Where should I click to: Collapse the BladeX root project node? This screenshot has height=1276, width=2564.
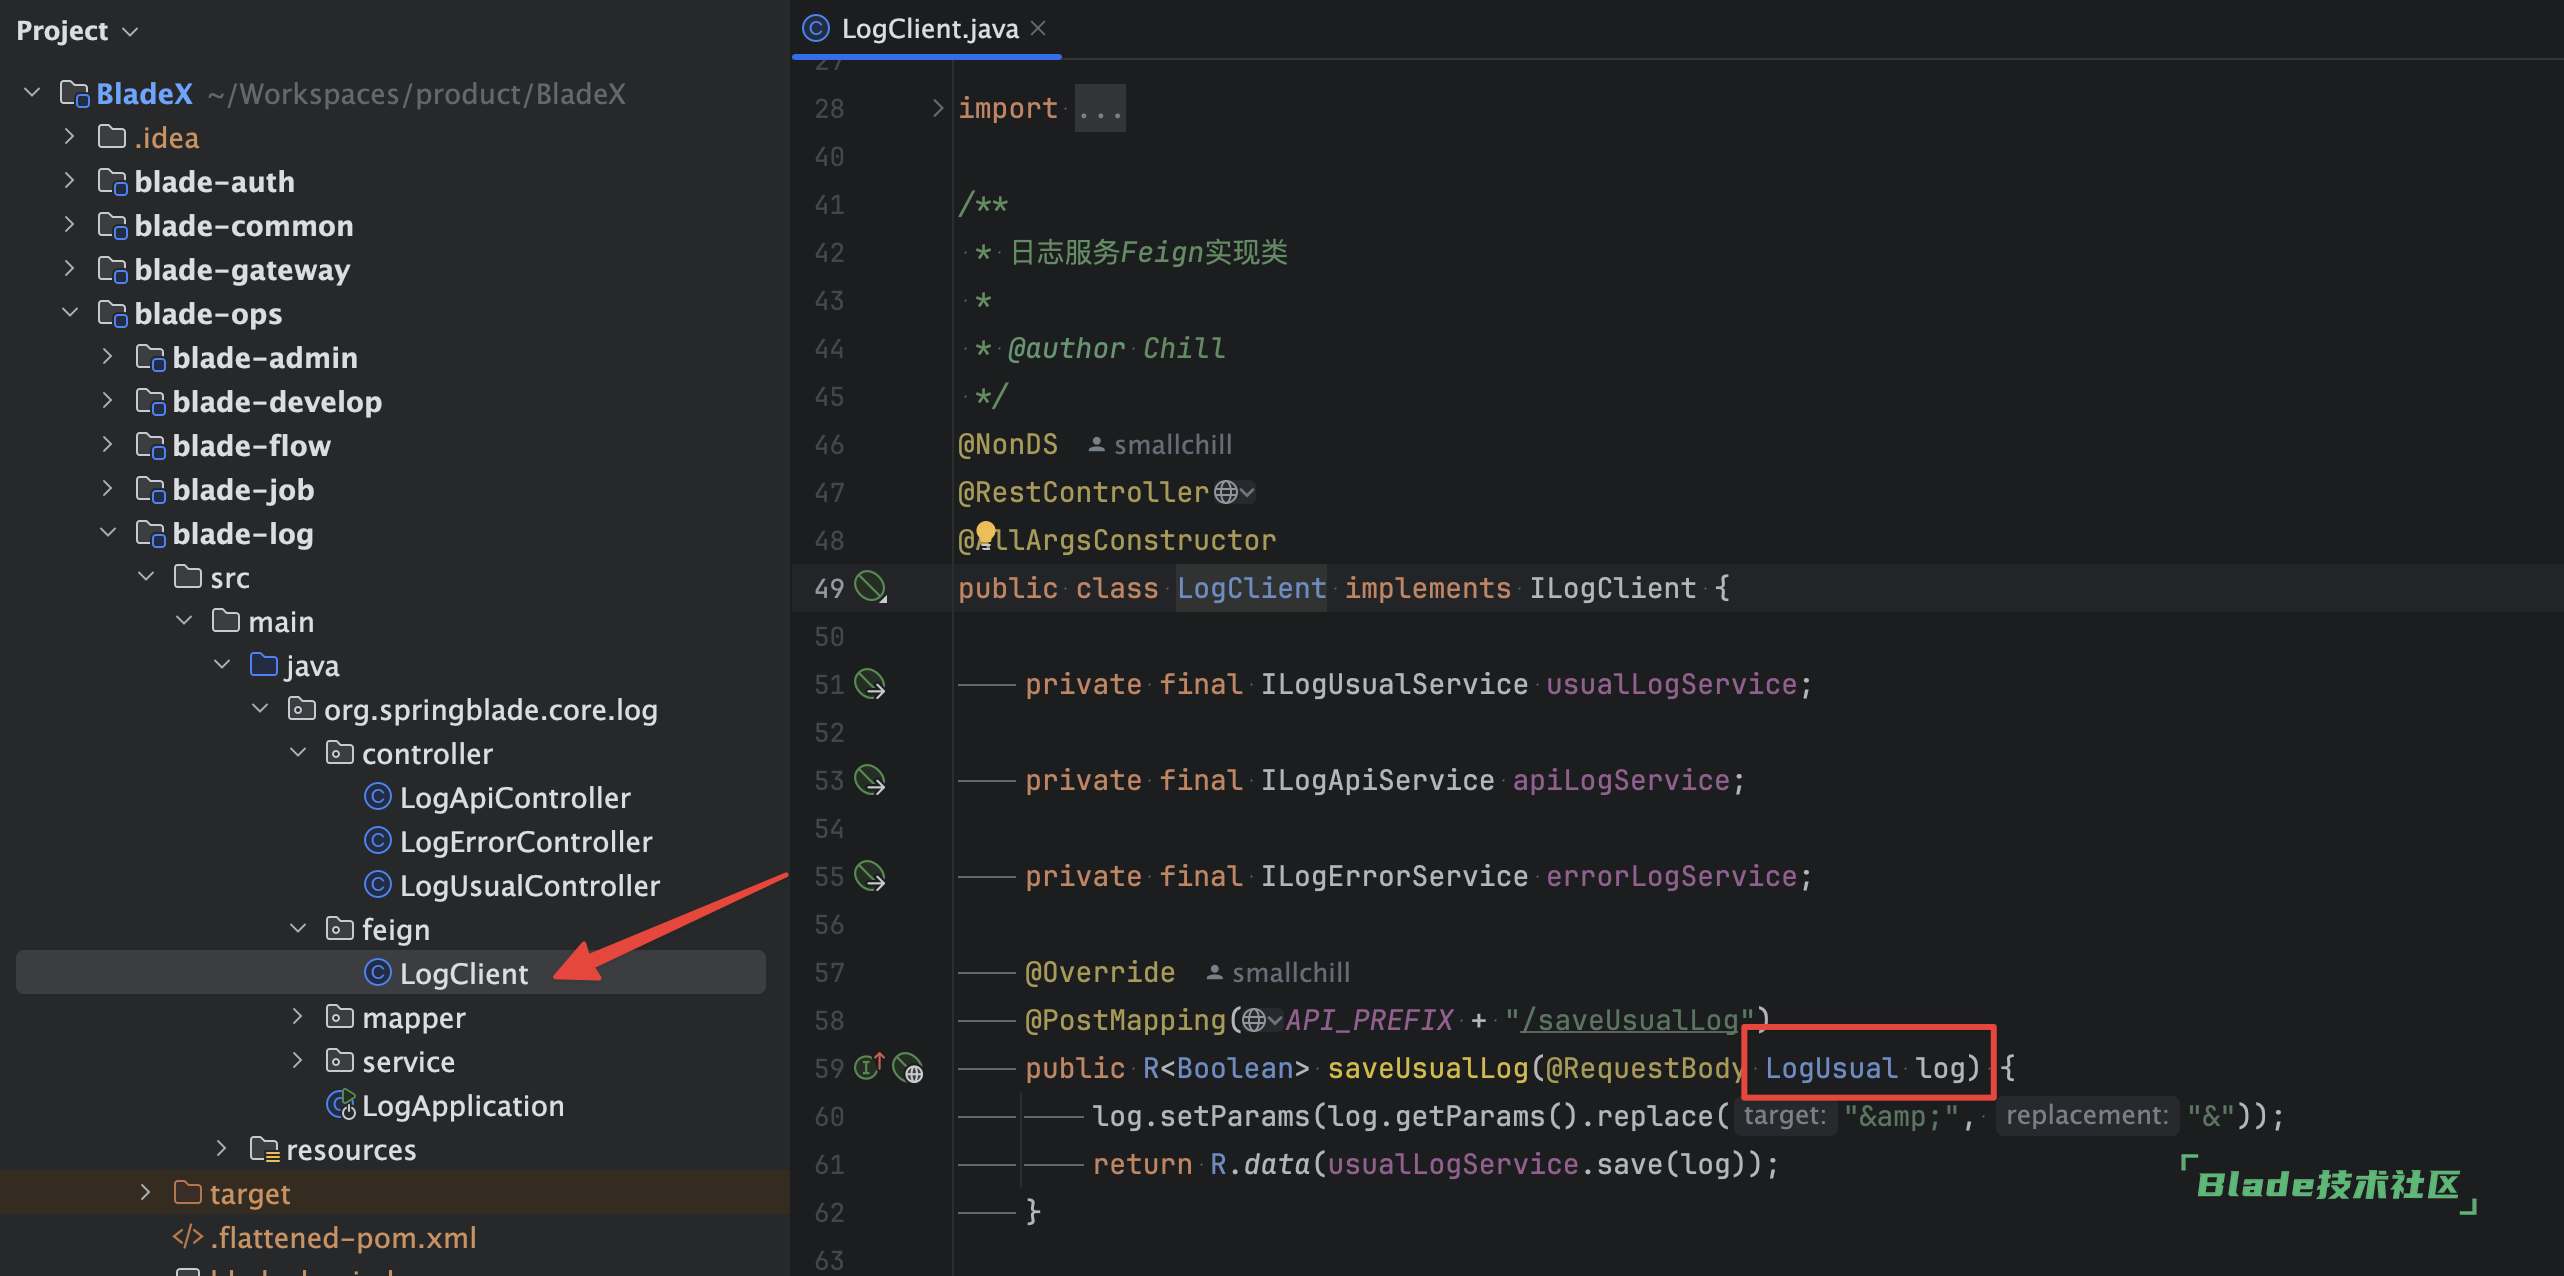32,93
